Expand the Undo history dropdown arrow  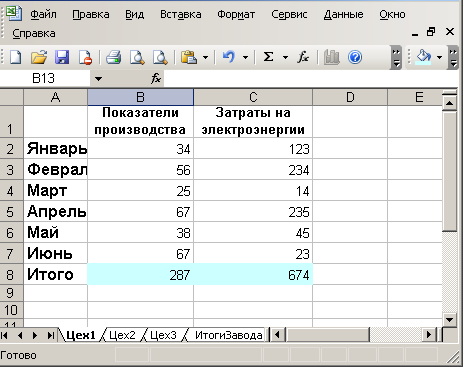point(246,58)
